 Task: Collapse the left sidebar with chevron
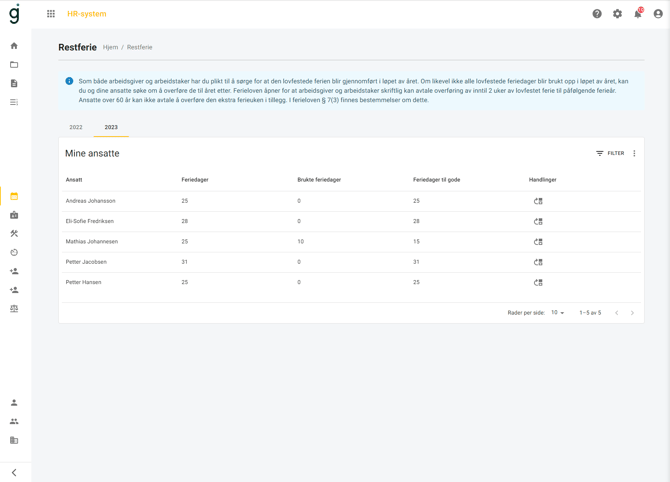[14, 473]
